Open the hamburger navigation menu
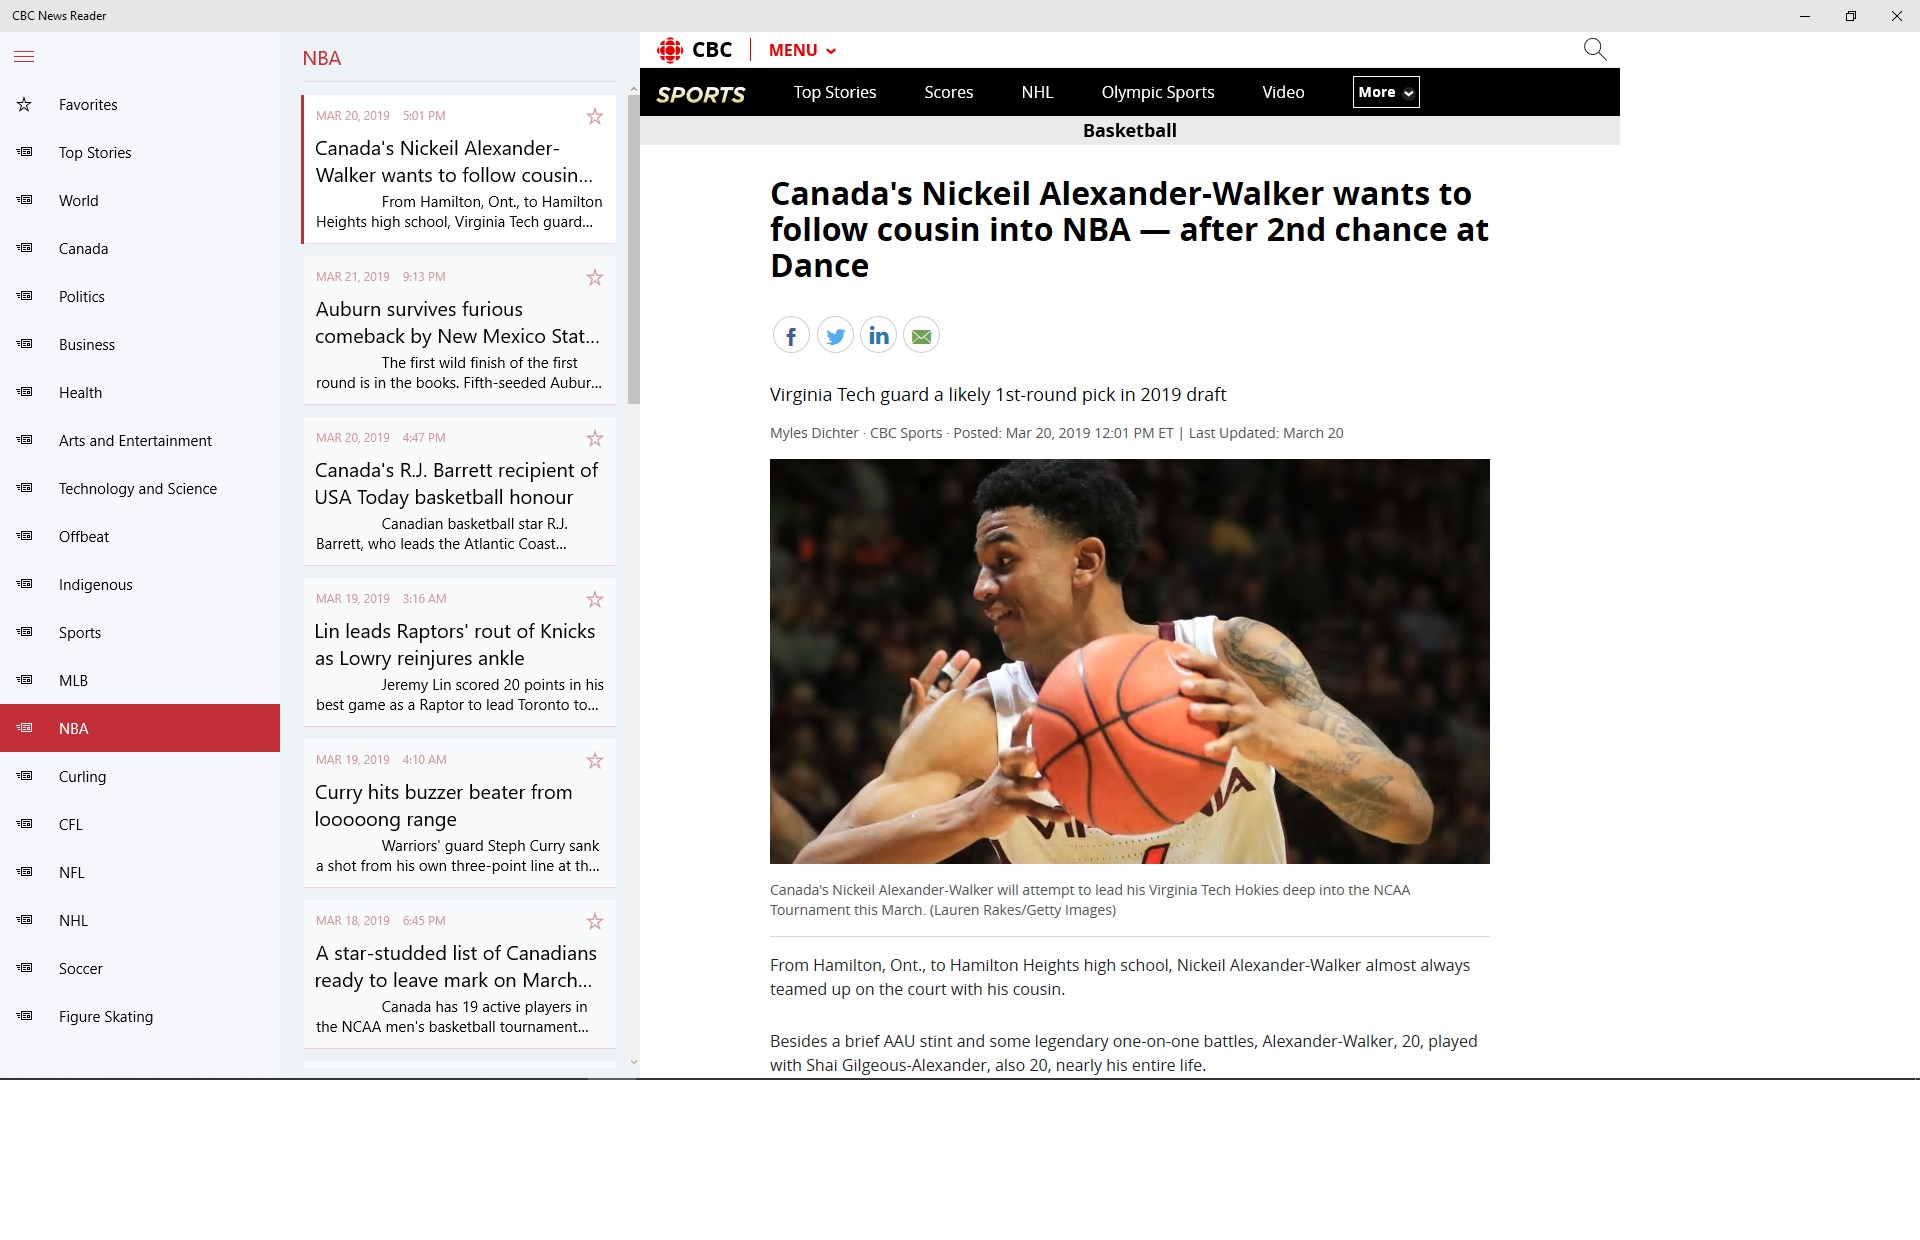 click(24, 57)
